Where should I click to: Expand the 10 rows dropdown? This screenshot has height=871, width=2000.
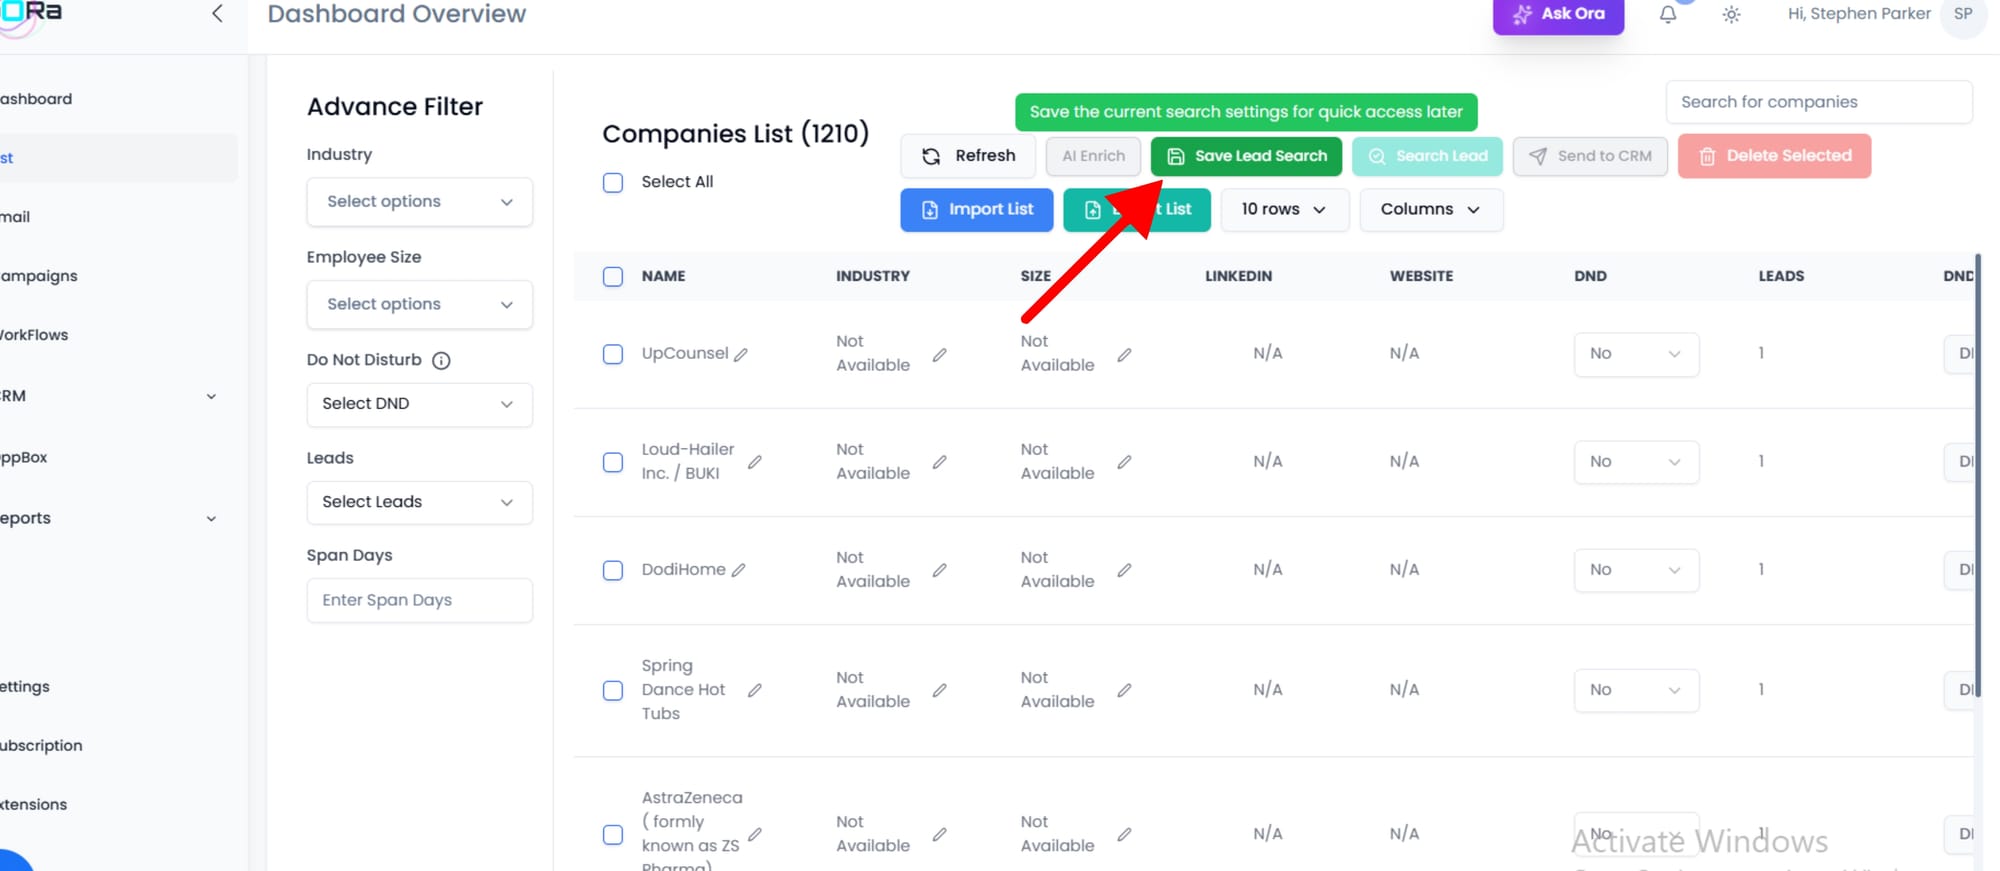[1283, 210]
